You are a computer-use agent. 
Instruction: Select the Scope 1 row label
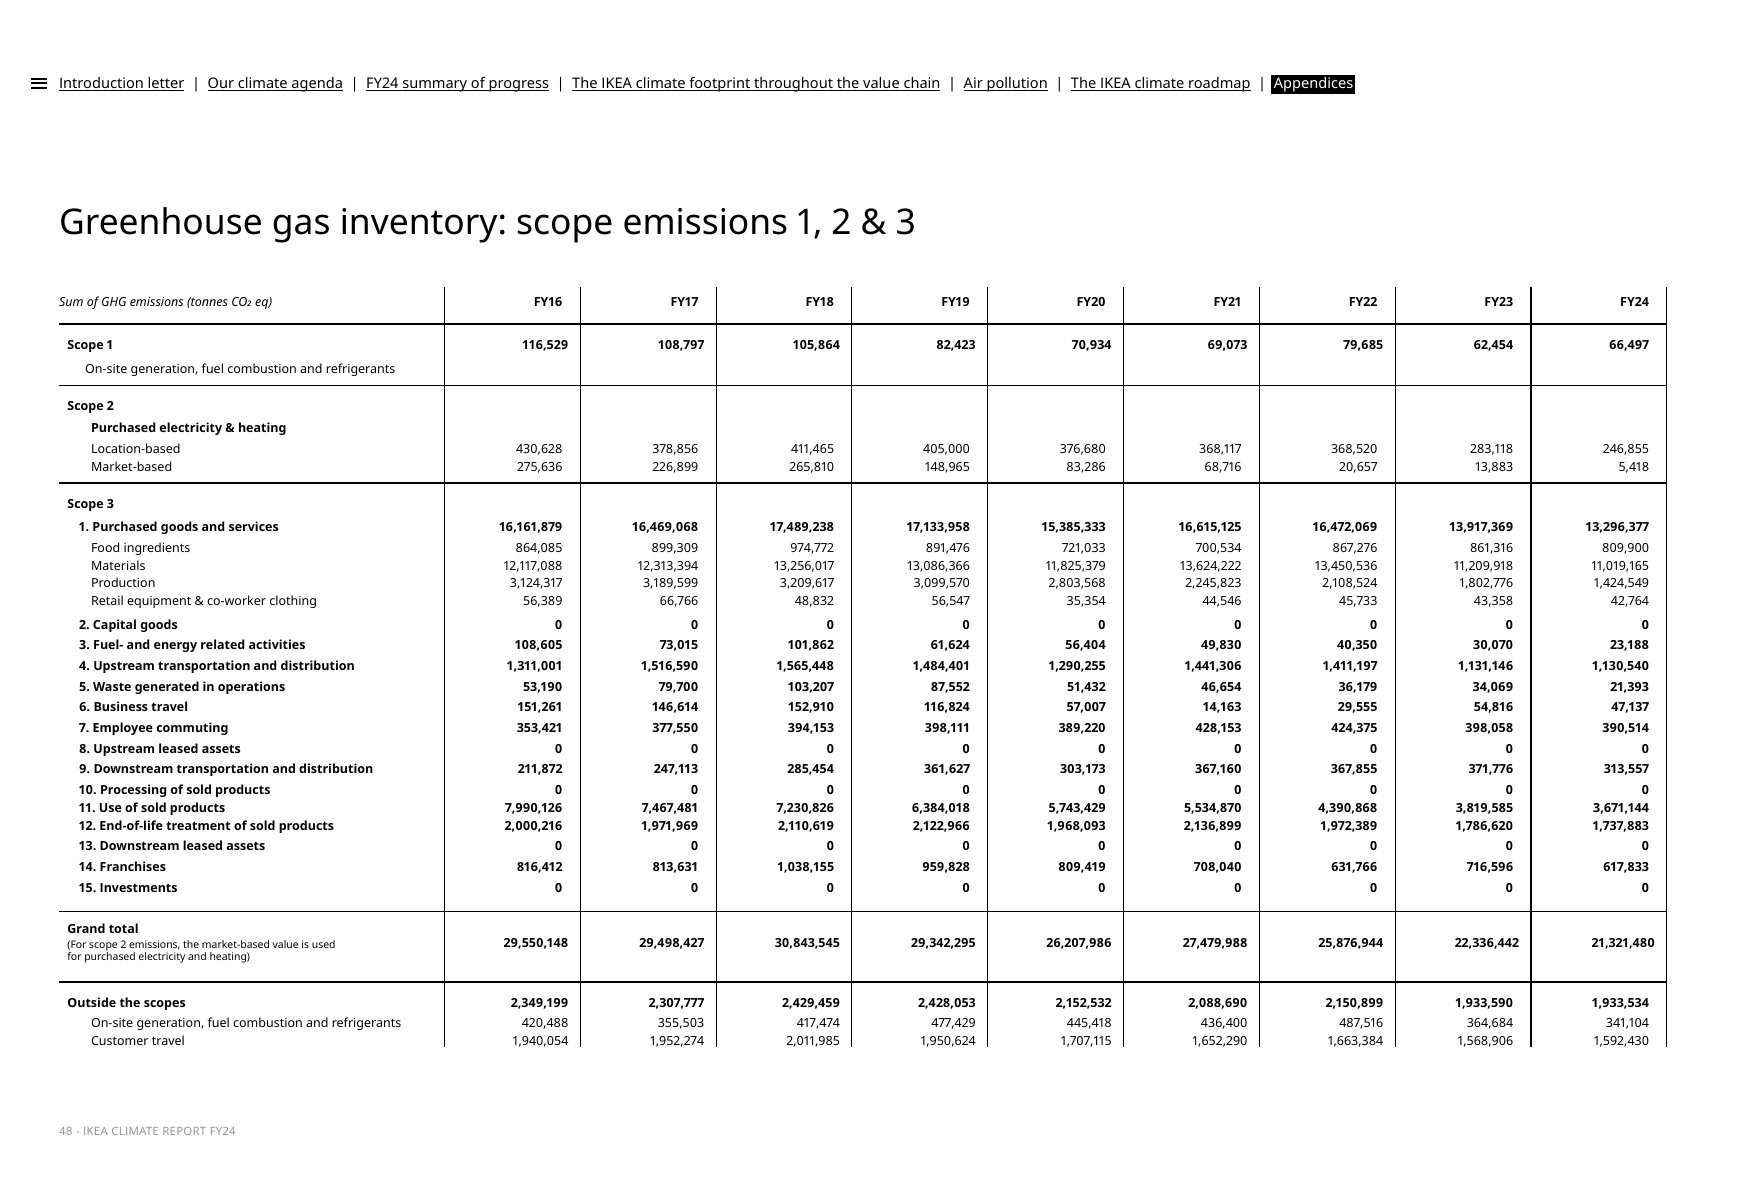pos(90,345)
